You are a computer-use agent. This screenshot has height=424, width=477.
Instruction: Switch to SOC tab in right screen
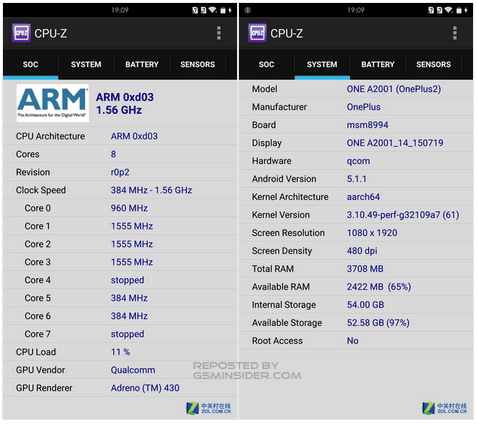267,64
